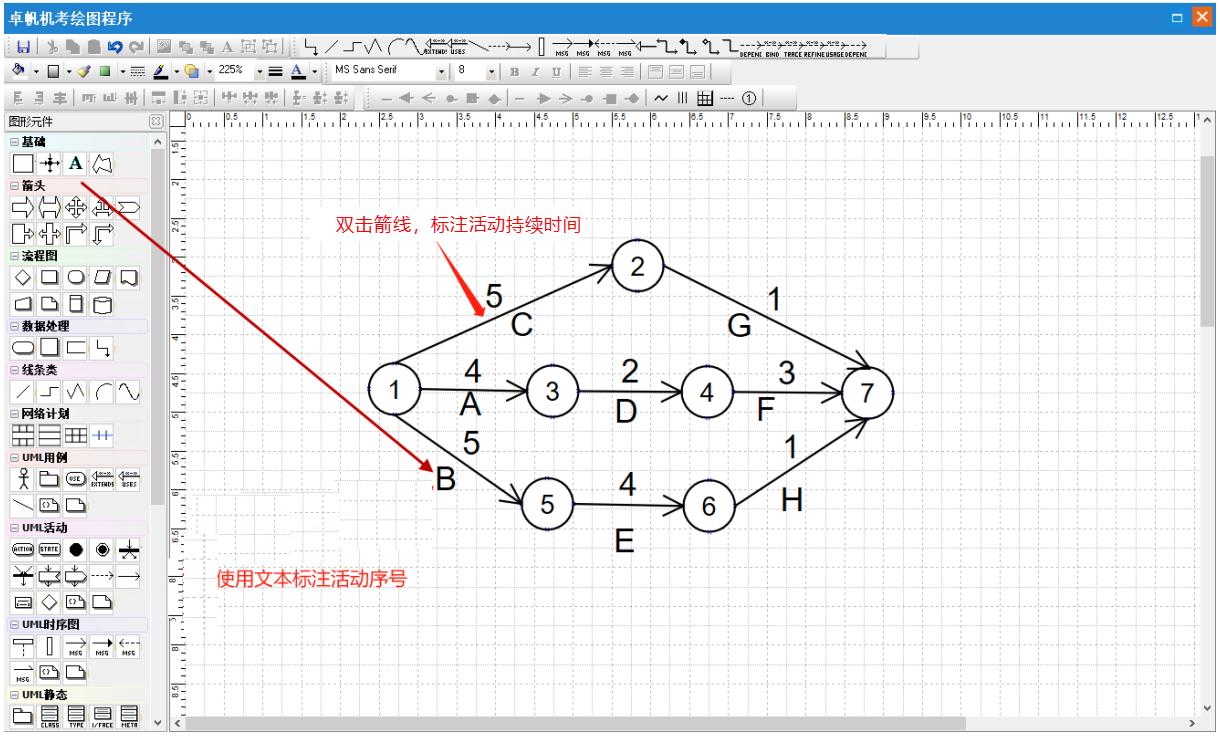The height and width of the screenshot is (736, 1220).
Task: Click the line color pen swatch
Action: 160,71
